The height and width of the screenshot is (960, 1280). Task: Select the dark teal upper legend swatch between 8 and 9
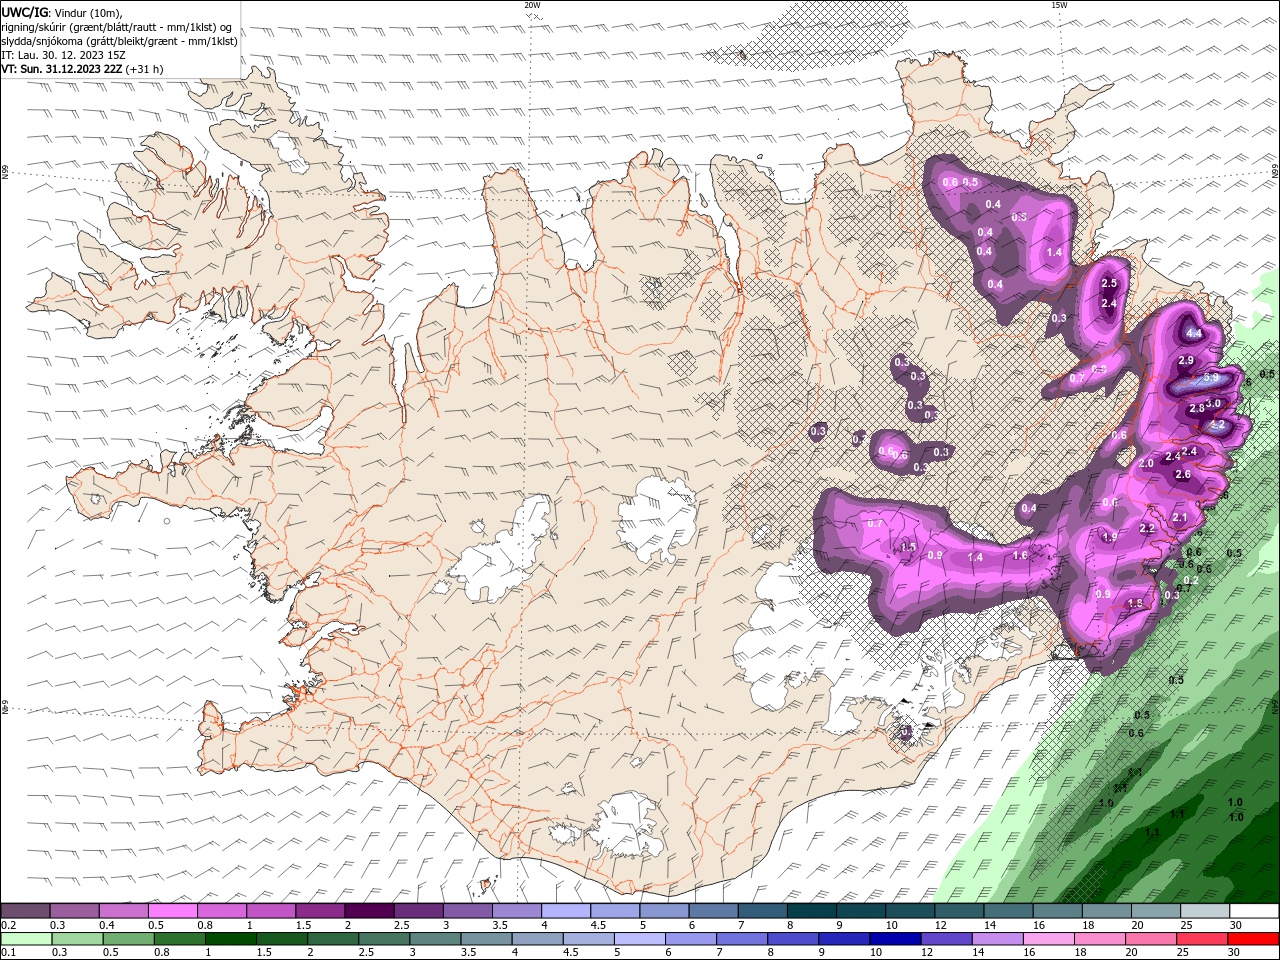tap(812, 911)
